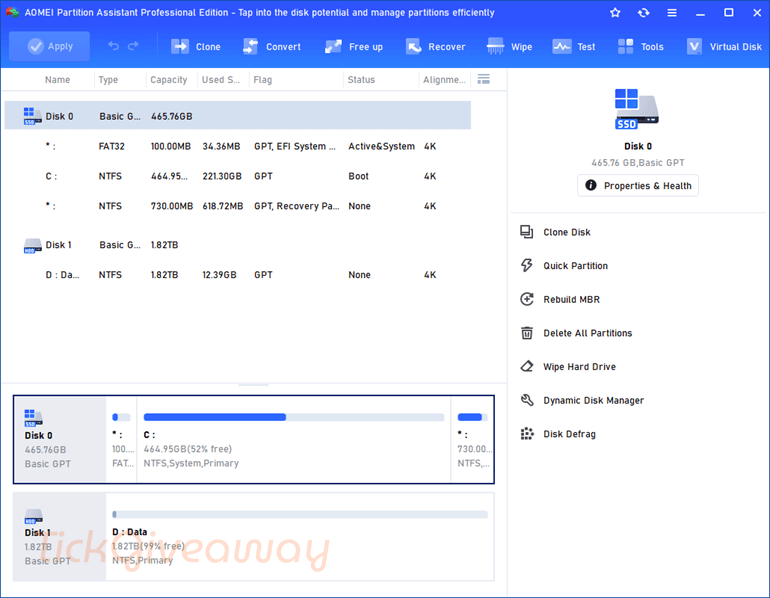
Task: Open the Wipe menu
Action: coord(509,47)
